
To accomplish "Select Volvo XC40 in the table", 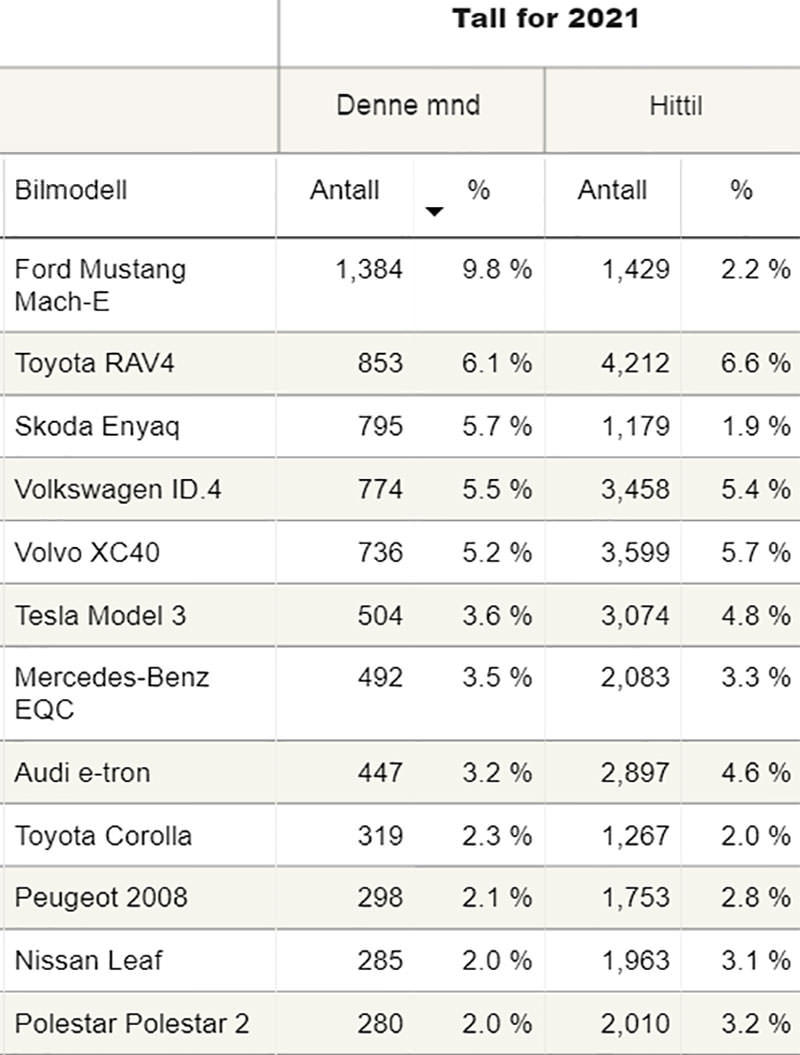I will pyautogui.click(x=87, y=552).
